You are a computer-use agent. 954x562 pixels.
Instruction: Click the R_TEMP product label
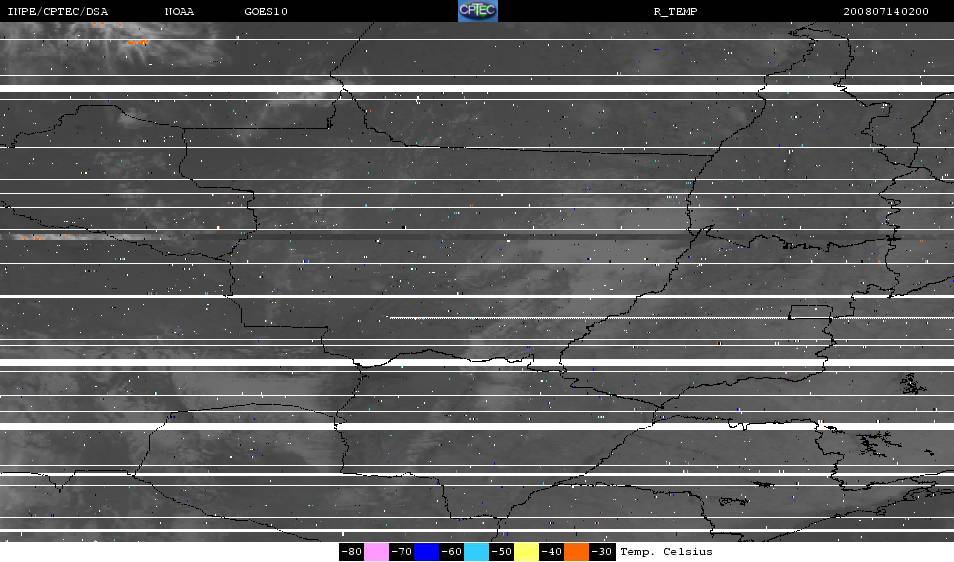pyautogui.click(x=675, y=12)
